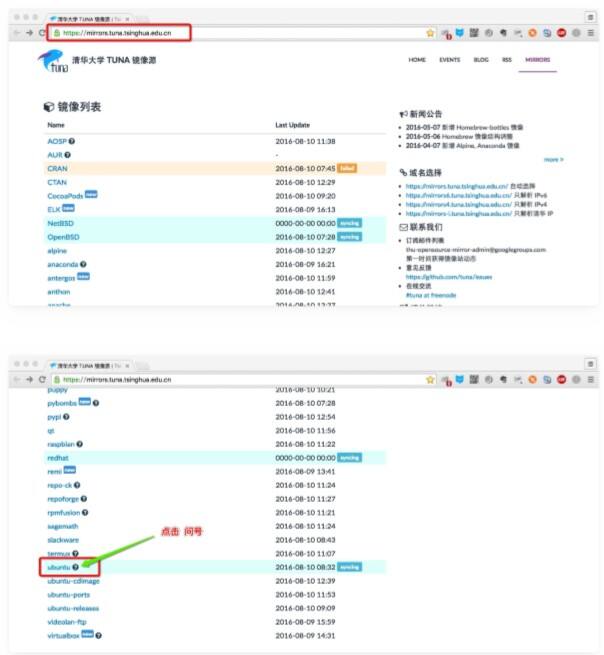Open the sagemath mirror link
Viewport: 604px width, 655px height.
[x=63, y=526]
